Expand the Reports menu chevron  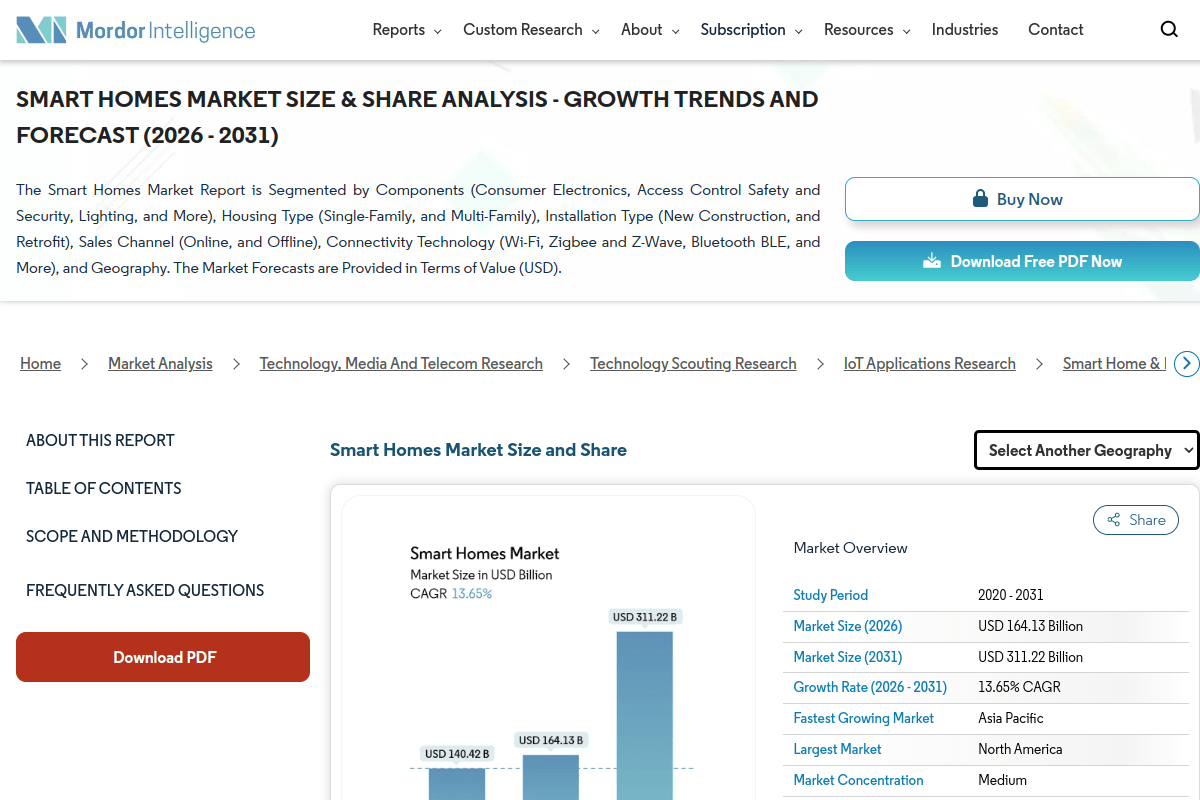(437, 32)
